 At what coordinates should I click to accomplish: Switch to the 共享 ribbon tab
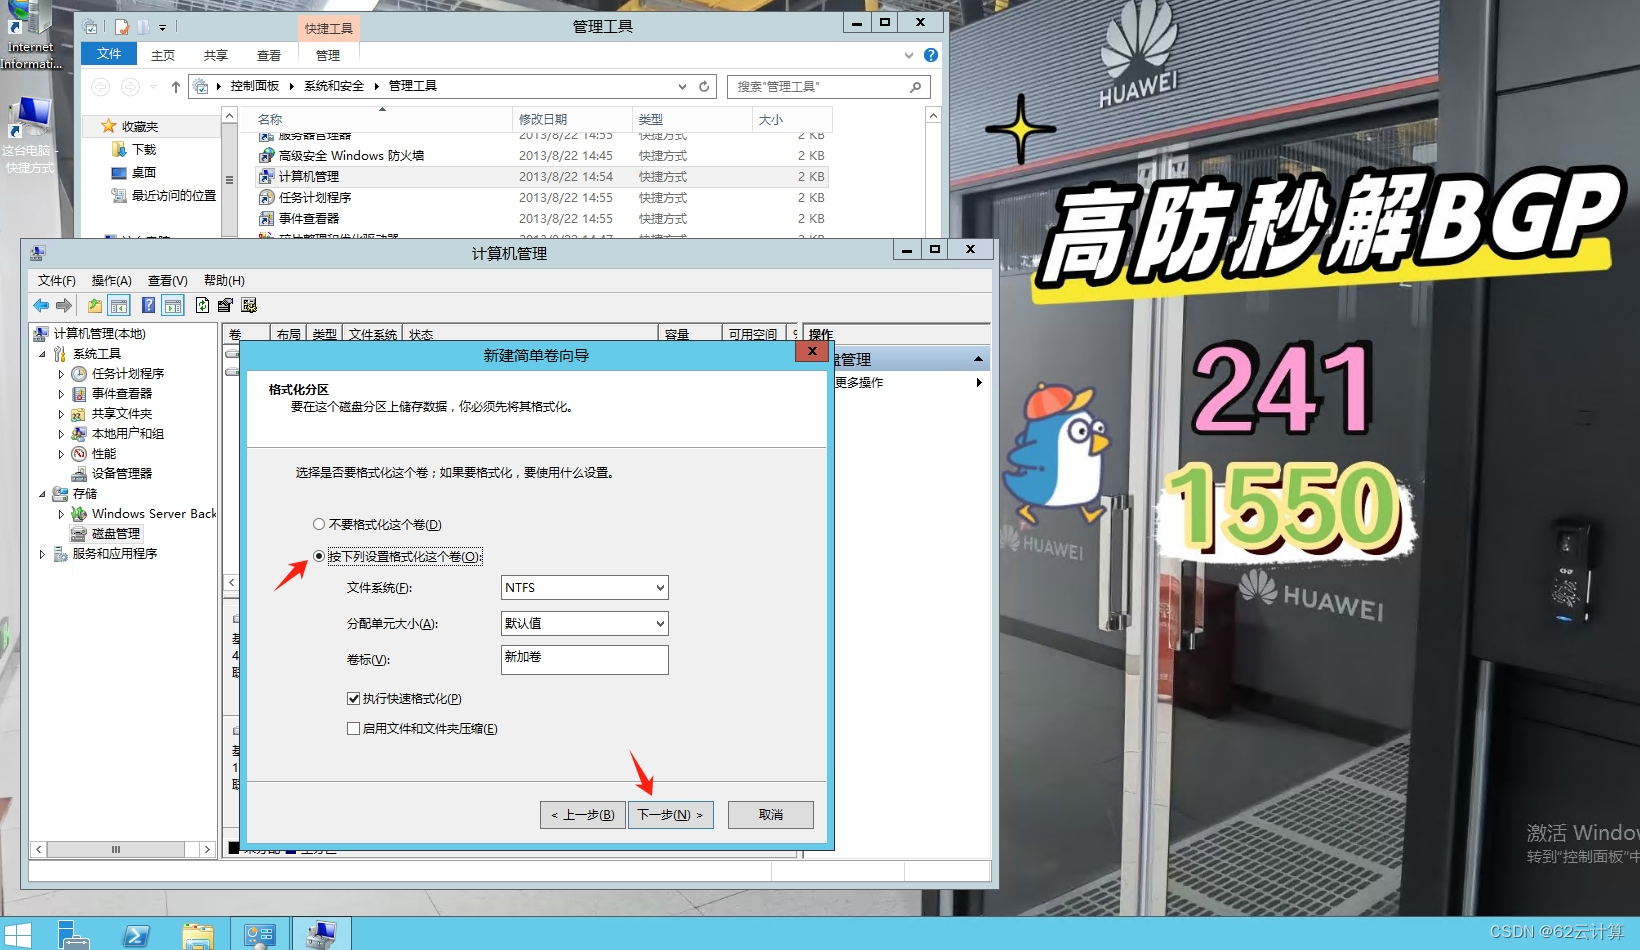click(214, 55)
